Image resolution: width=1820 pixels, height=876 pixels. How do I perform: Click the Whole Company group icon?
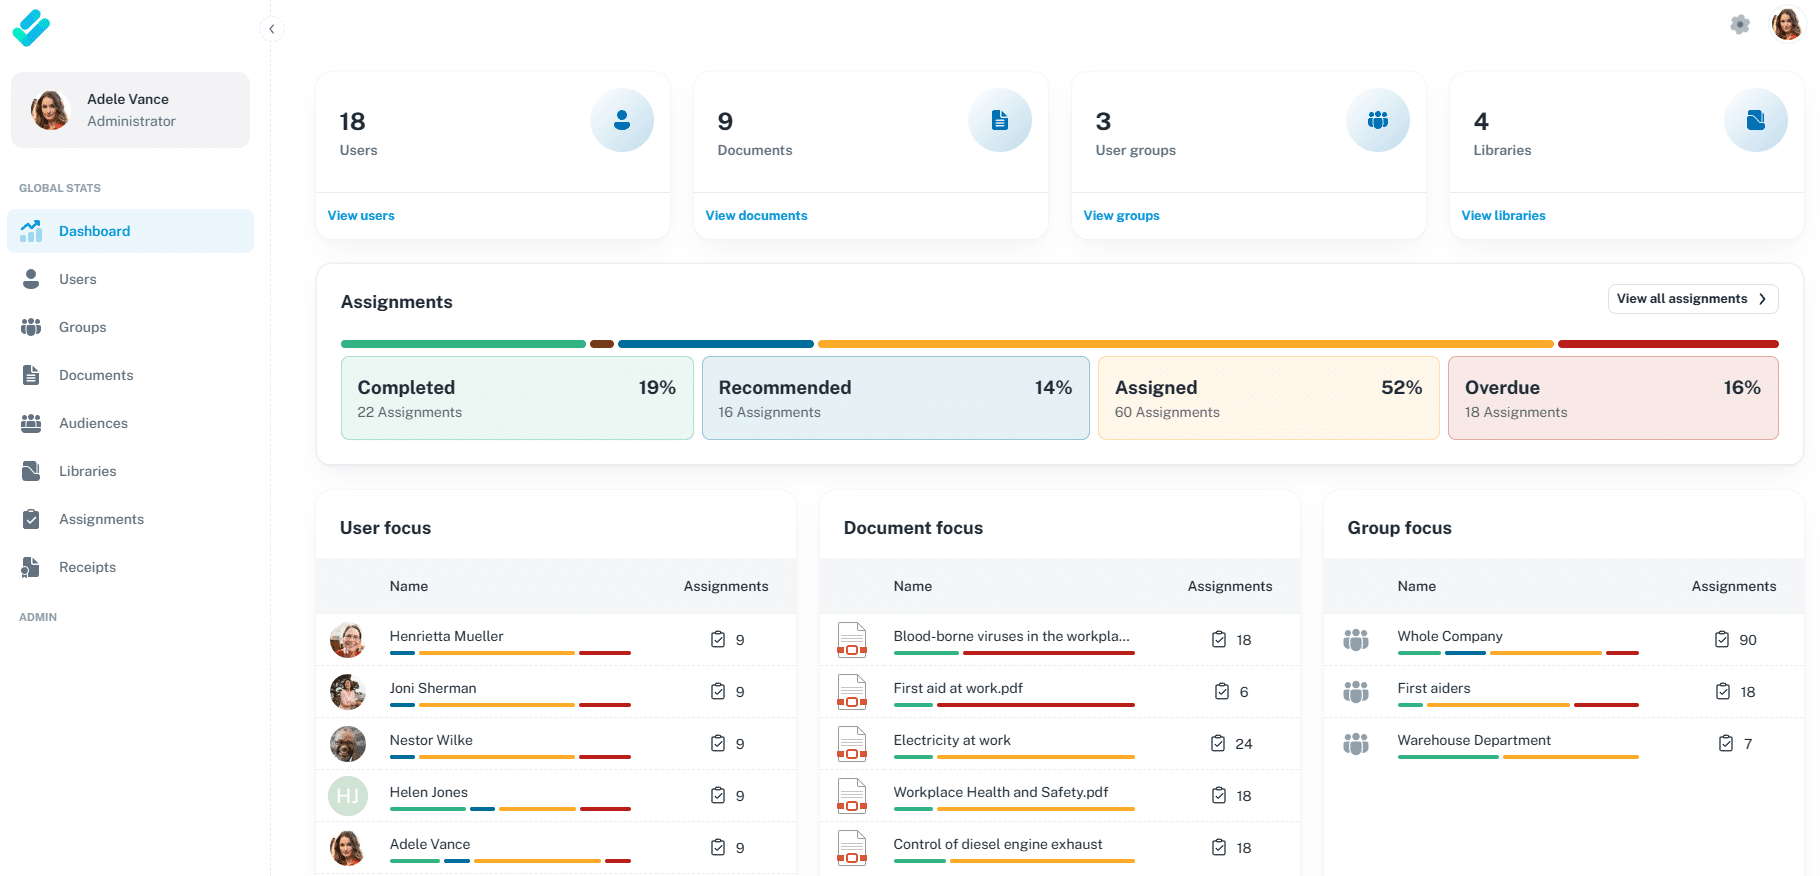pos(1355,640)
